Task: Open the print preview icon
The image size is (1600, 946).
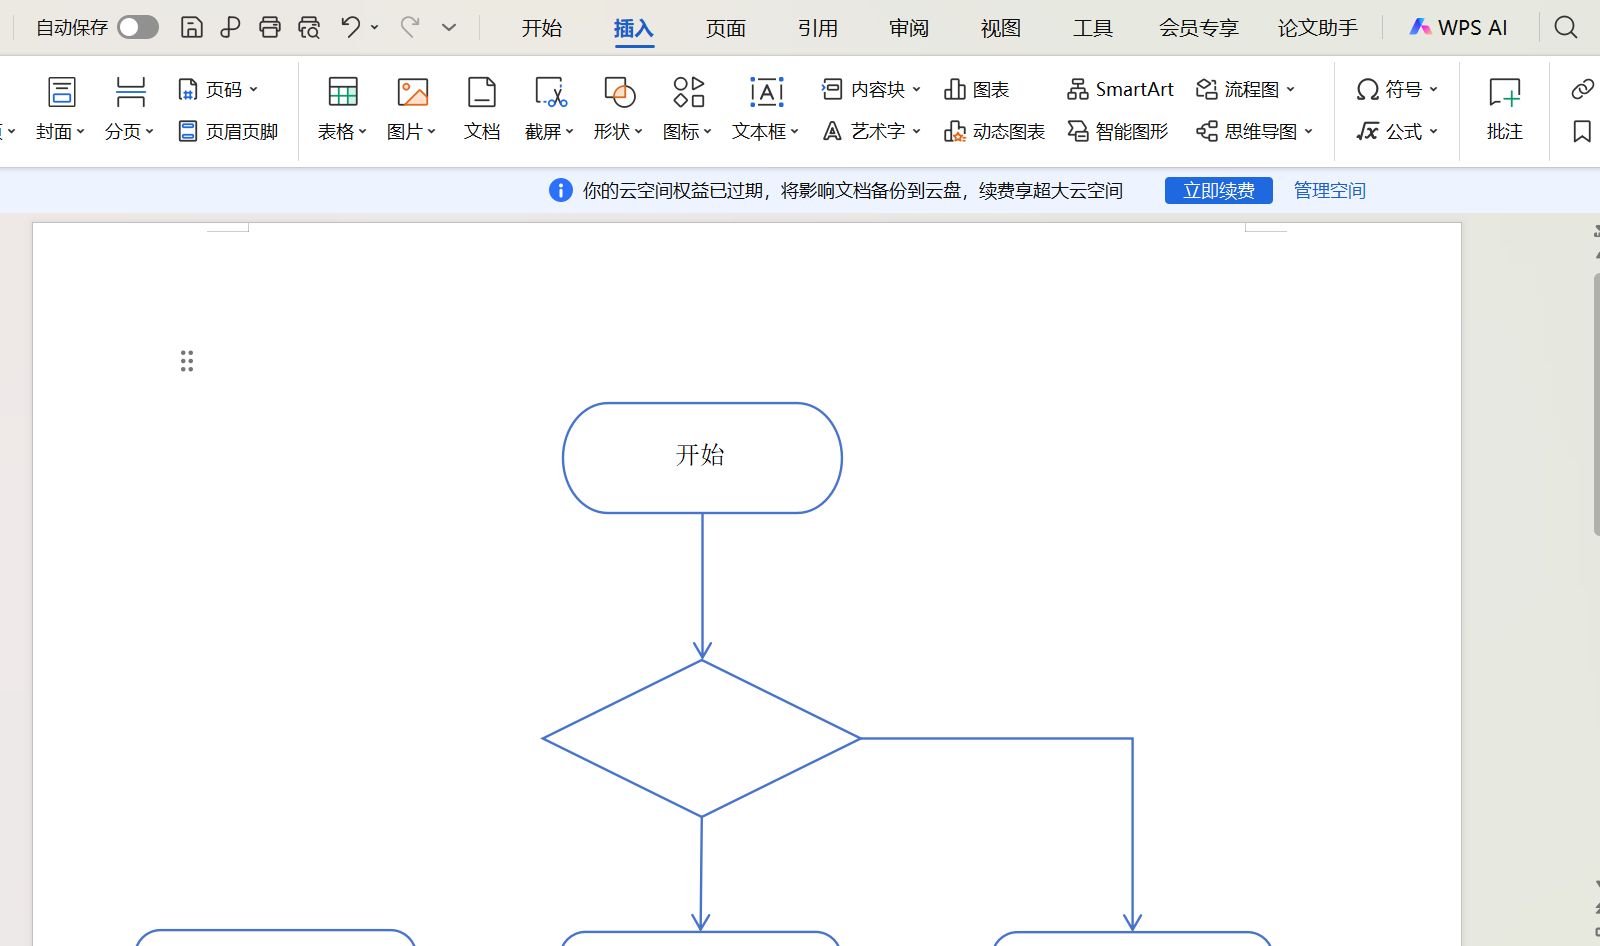Action: pos(309,27)
